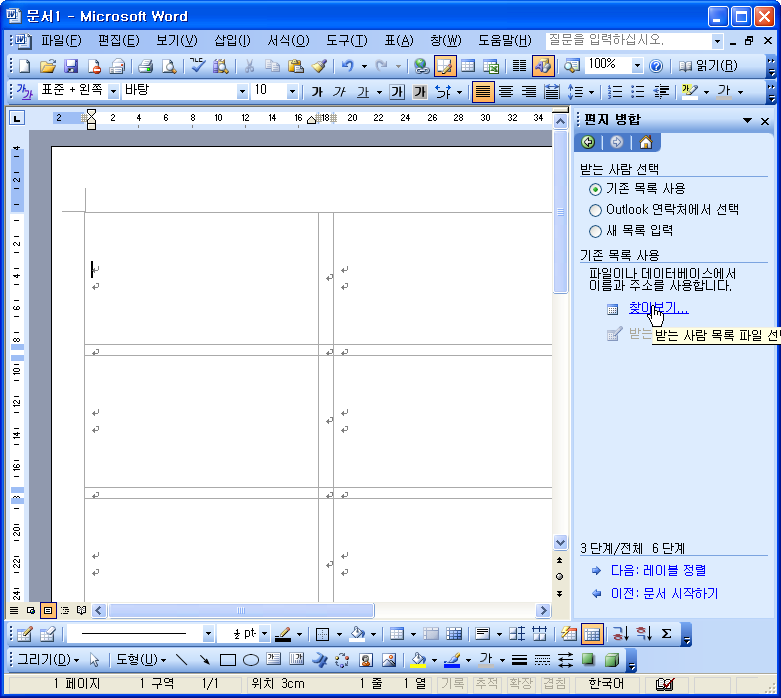Open the Word help question icon
This screenshot has width=781, height=698.
[656, 66]
